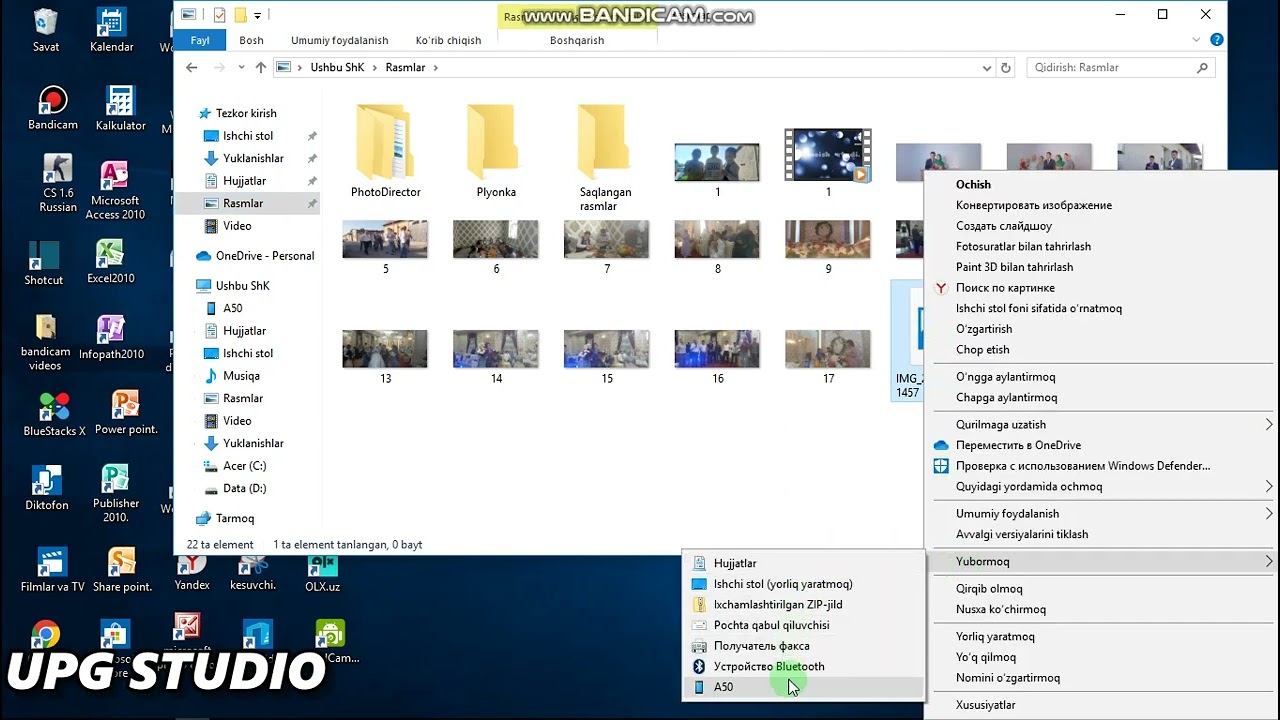Expand Quyidagi yordamida ochmoq submenu
Screen dimensions: 1280x720
[1269, 486]
